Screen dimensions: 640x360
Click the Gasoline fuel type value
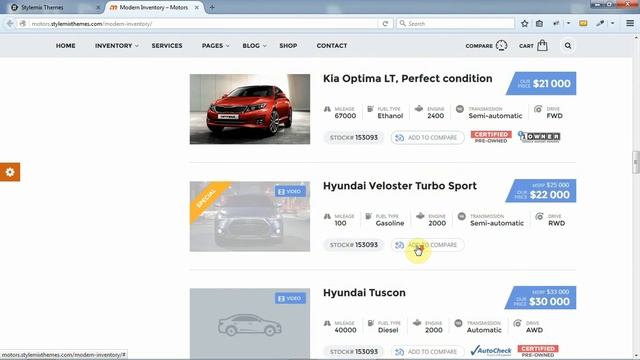pyautogui.click(x=390, y=223)
